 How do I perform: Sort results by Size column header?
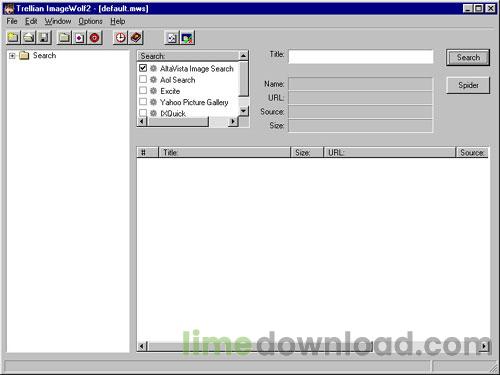point(307,152)
